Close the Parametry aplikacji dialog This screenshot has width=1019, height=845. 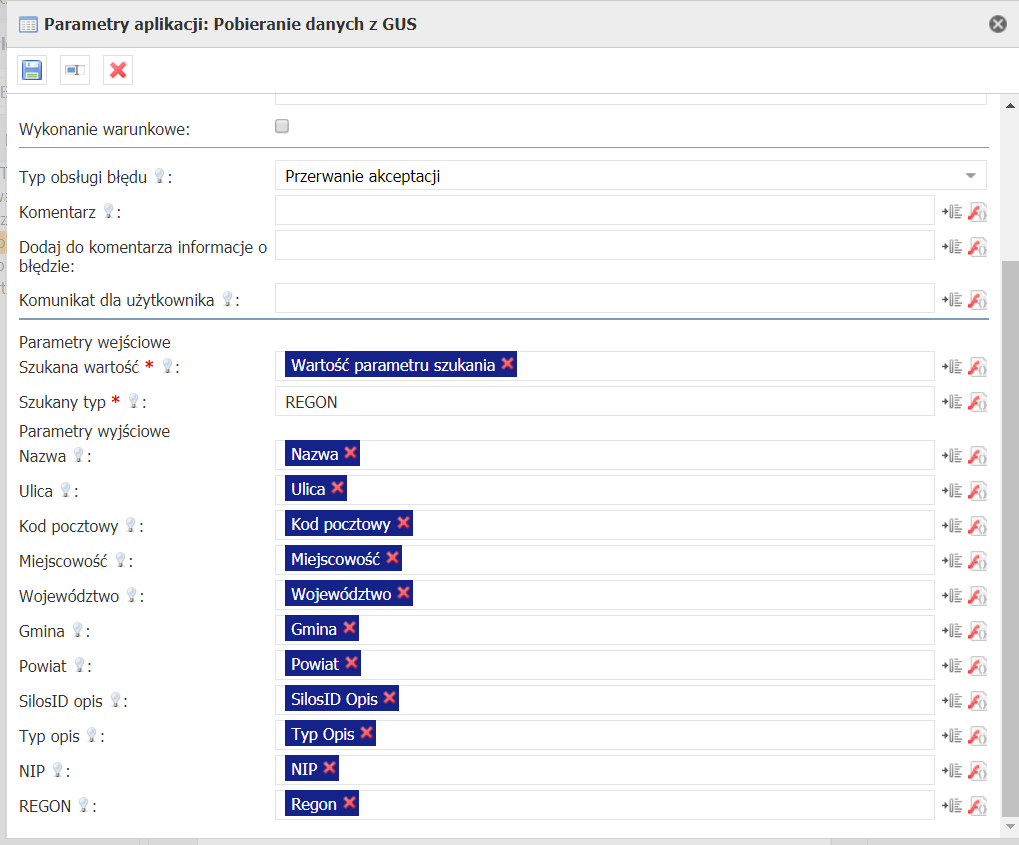coord(997,24)
